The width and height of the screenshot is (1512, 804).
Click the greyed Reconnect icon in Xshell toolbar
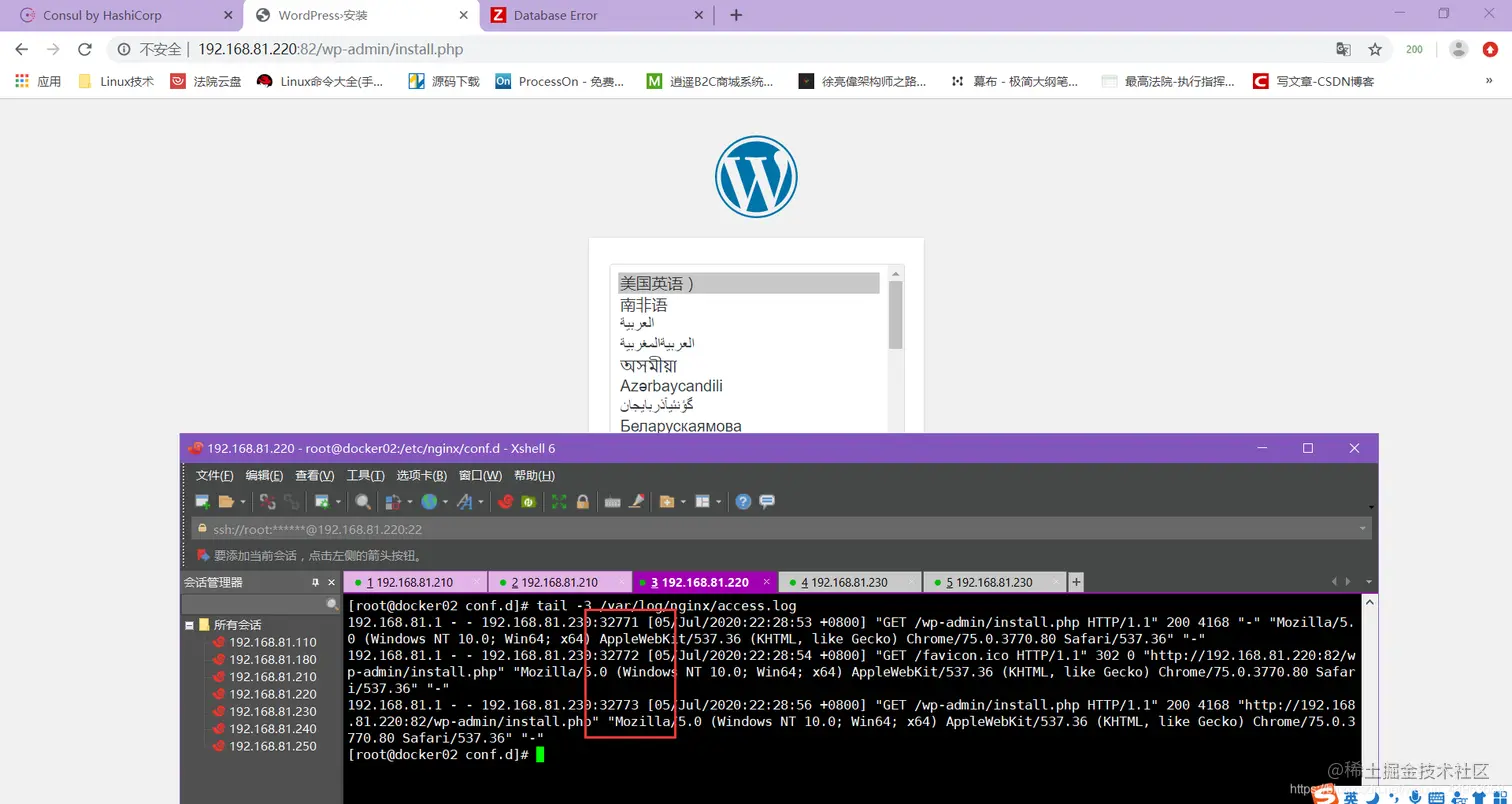point(291,502)
